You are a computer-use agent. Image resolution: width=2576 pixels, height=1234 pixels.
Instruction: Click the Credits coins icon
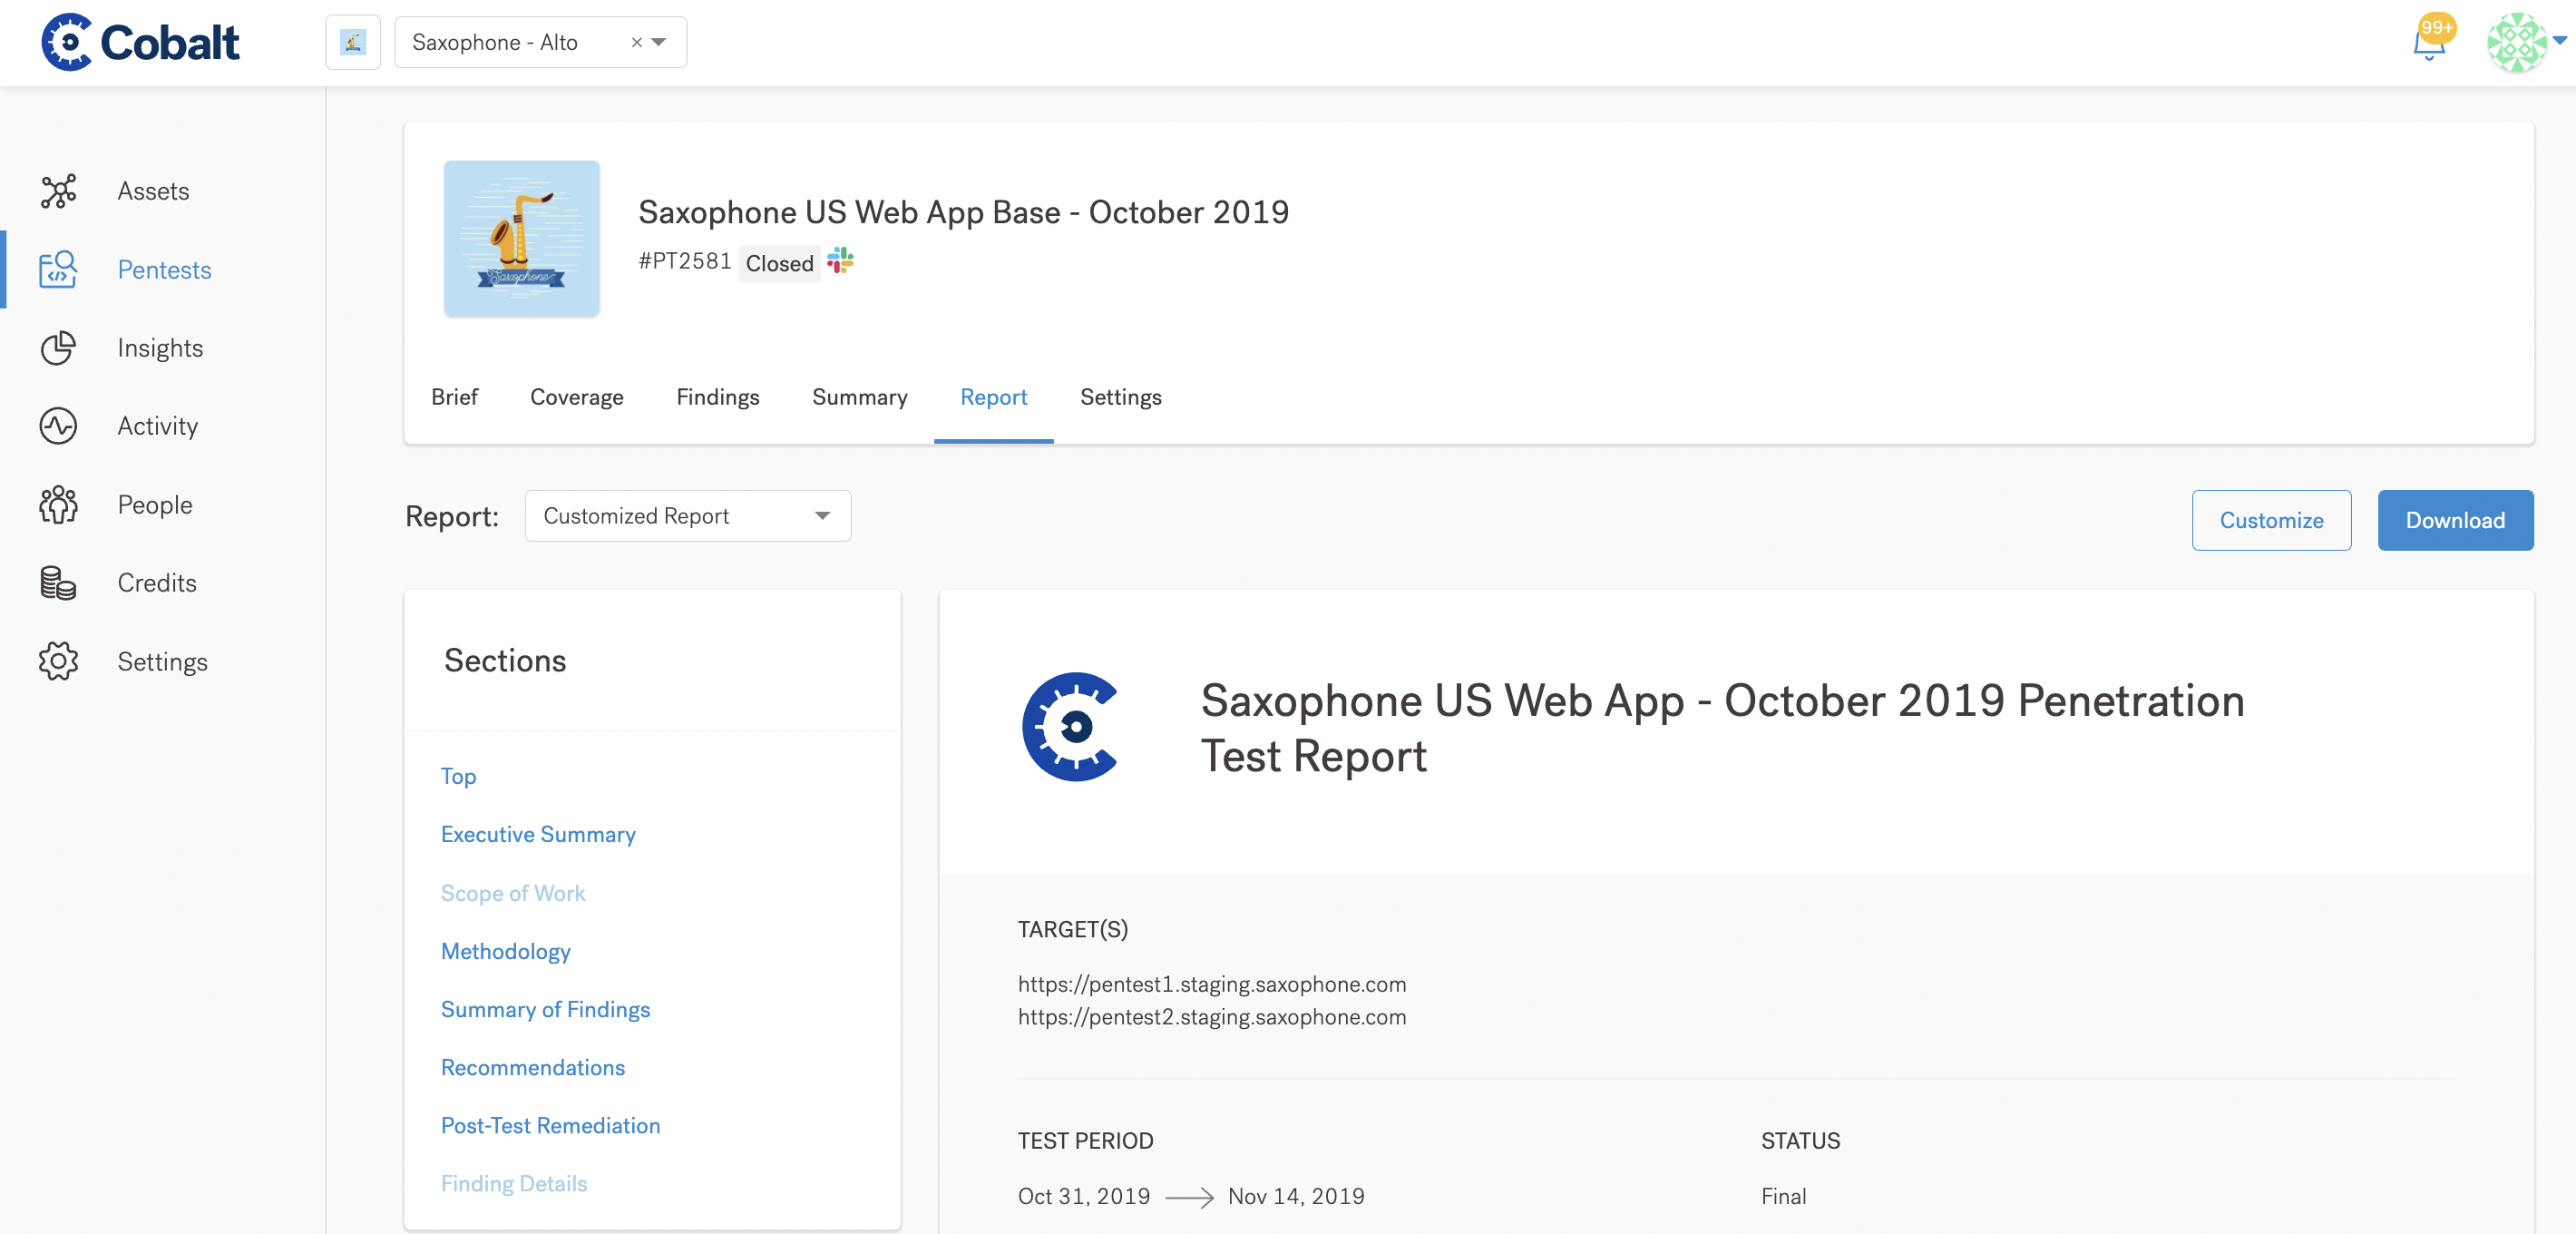tap(58, 583)
